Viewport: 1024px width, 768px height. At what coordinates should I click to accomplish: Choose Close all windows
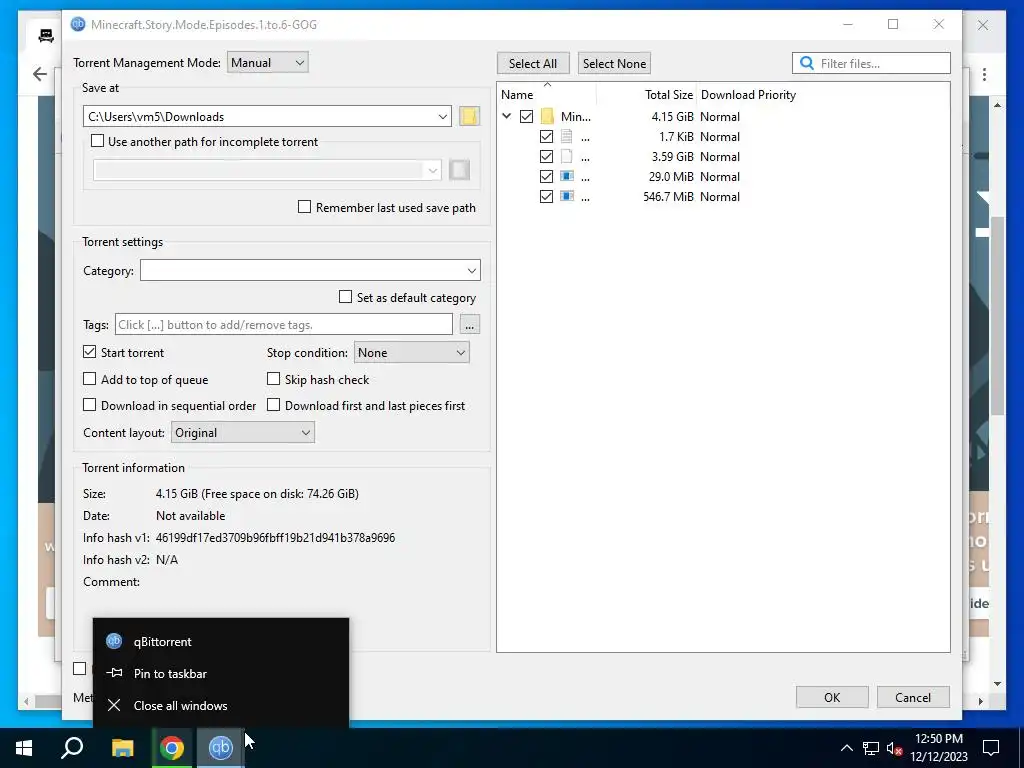(x=221, y=705)
